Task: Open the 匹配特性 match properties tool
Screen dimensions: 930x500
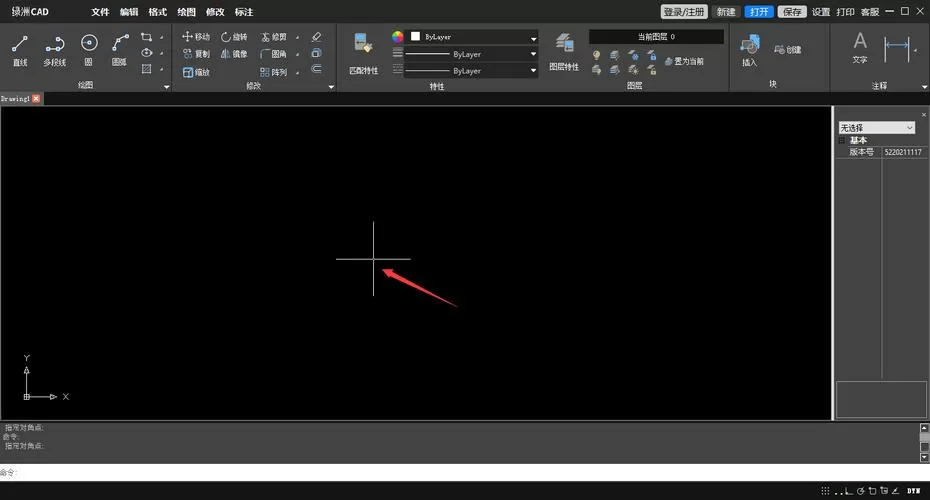Action: coord(364,53)
